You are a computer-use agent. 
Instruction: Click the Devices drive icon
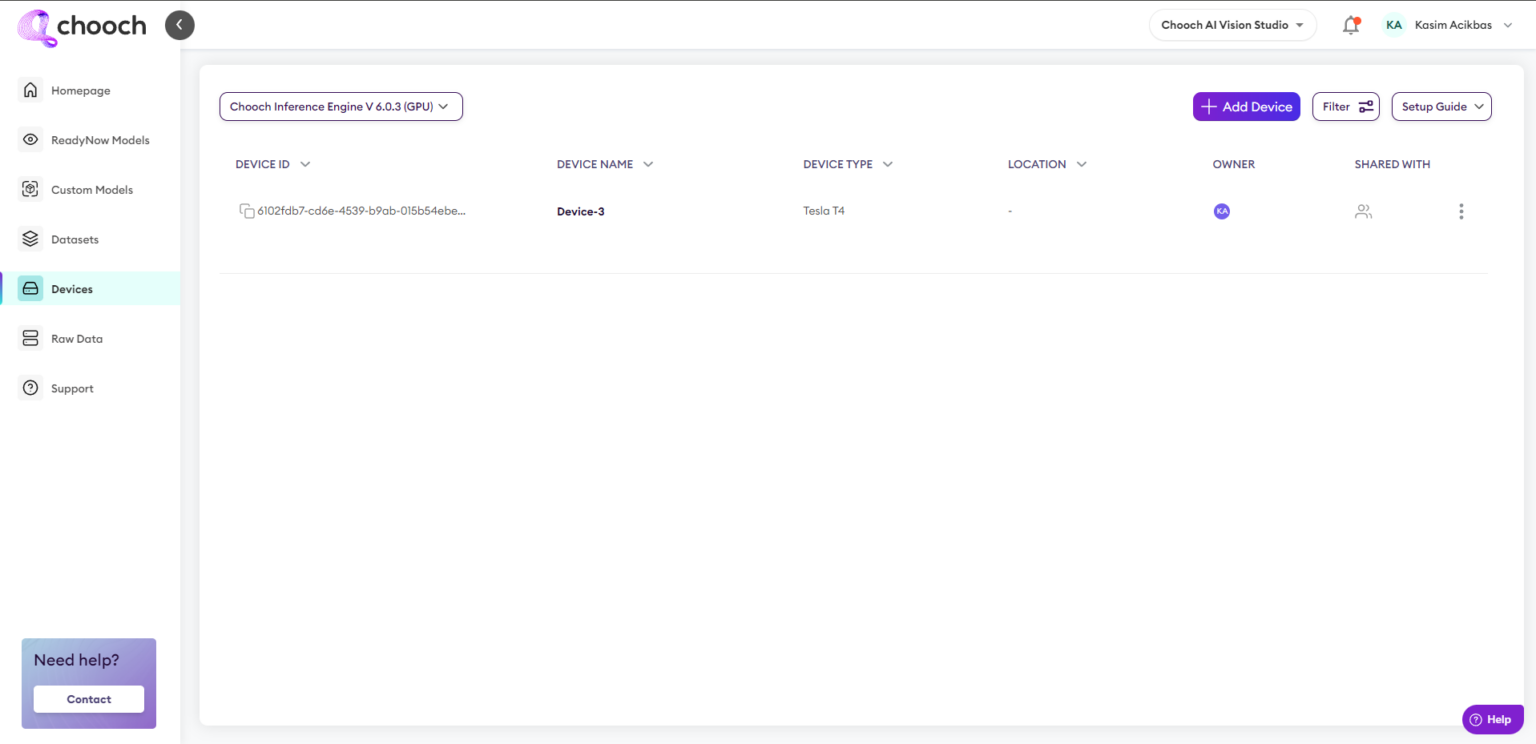[x=31, y=289]
